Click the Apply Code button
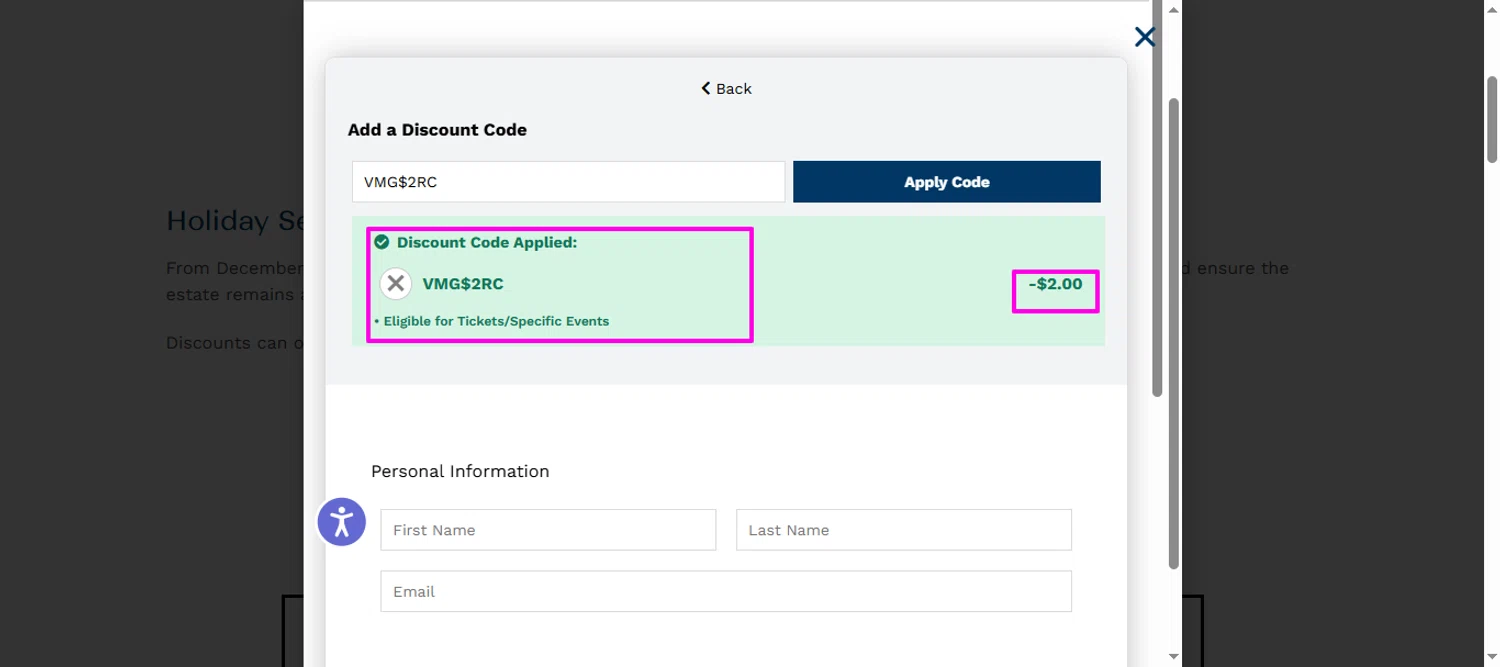1500x667 pixels. 946,182
